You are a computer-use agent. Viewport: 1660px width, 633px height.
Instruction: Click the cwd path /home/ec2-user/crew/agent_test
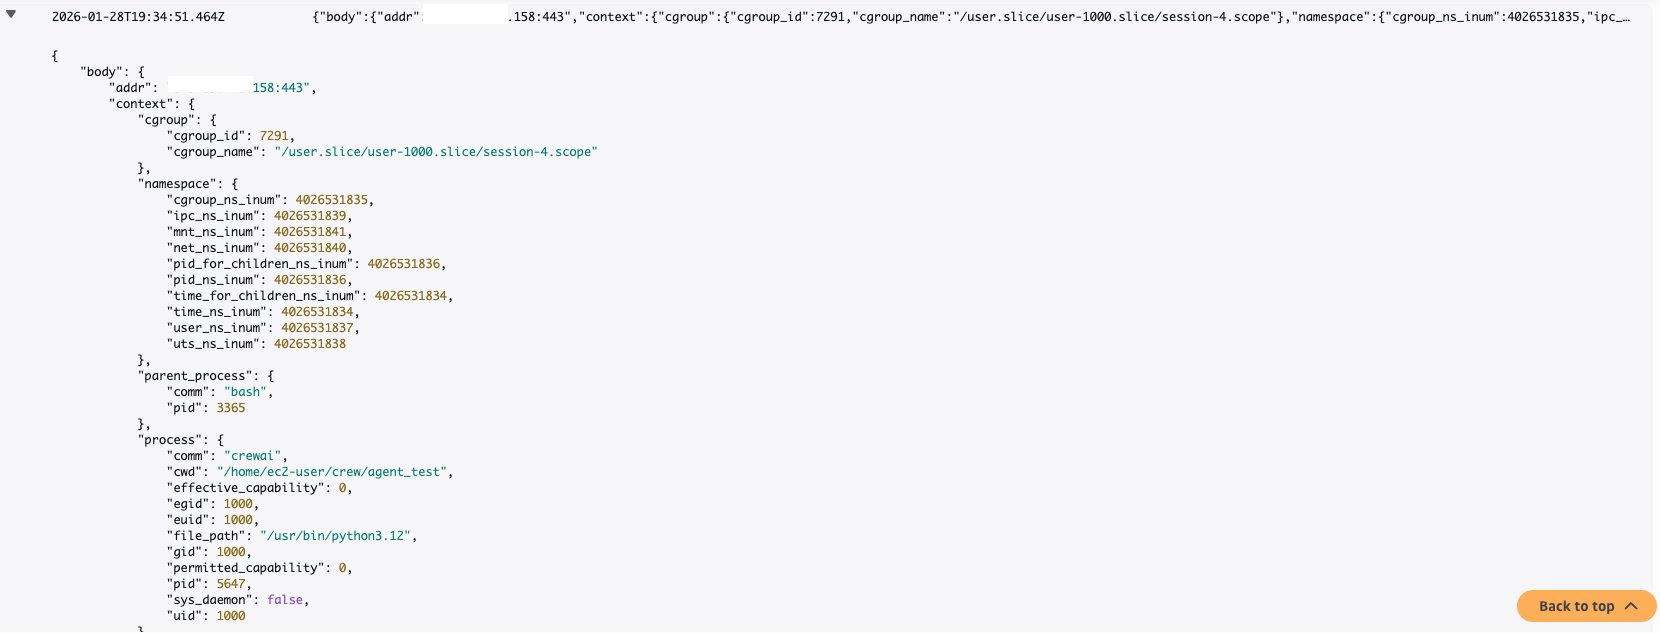[332, 472]
